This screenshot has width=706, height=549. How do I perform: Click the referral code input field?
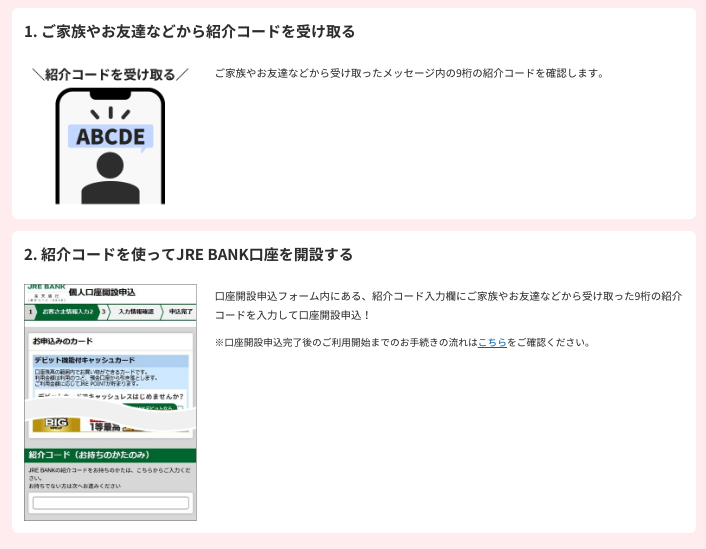110,503
